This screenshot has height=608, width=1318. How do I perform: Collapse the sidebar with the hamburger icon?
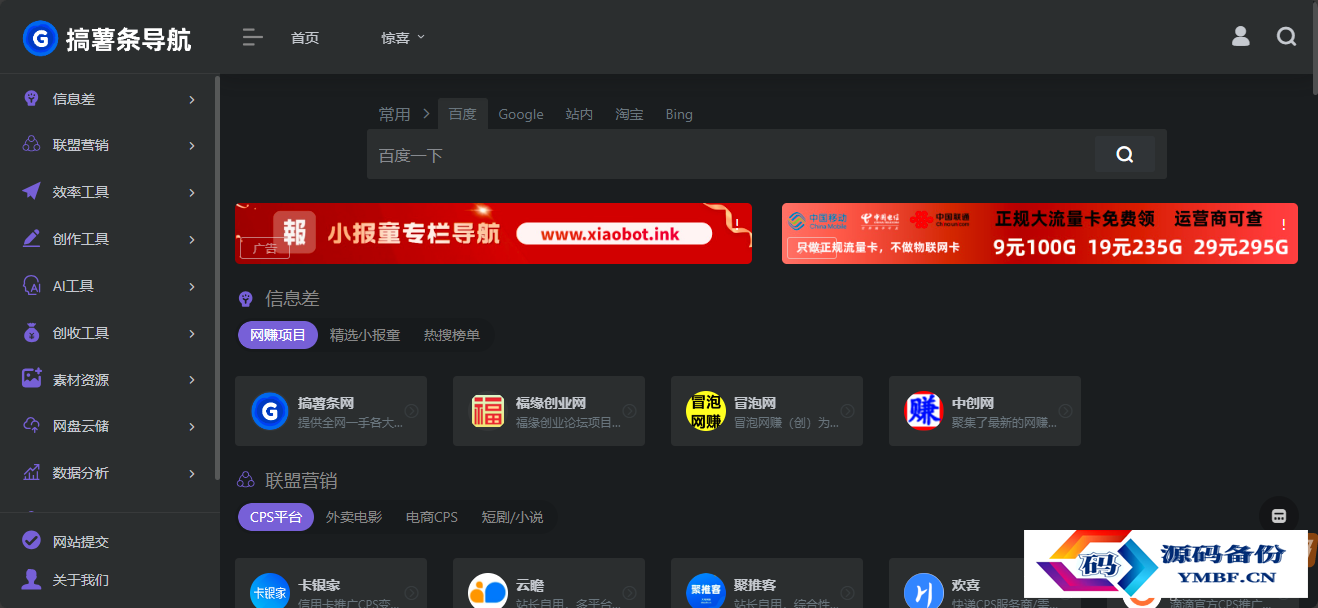[x=252, y=38]
